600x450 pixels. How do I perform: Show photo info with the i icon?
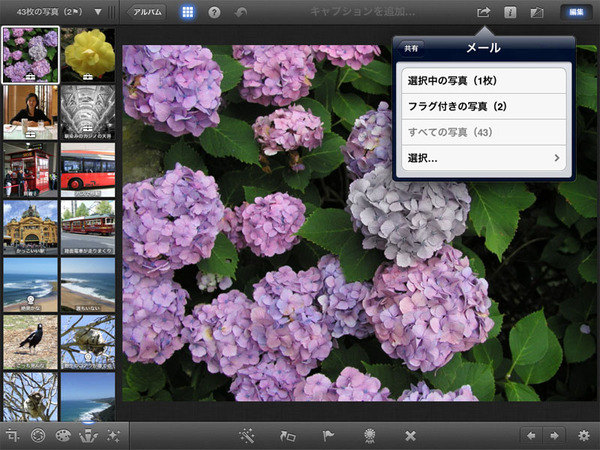[510, 12]
